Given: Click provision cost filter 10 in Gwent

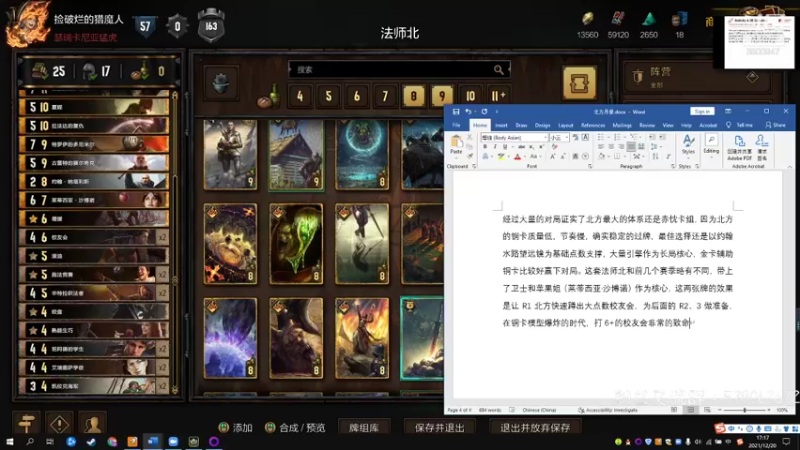Looking at the screenshot, I should pyautogui.click(x=470, y=96).
